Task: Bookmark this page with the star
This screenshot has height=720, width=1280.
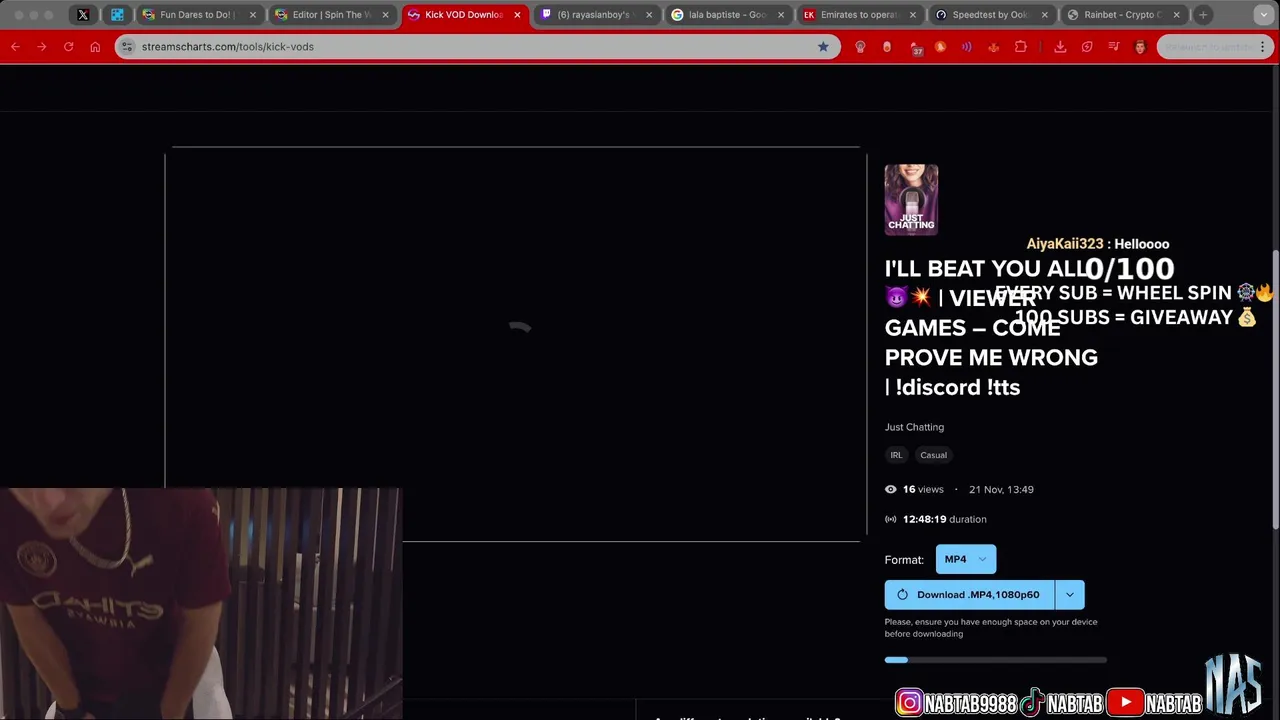Action: (x=823, y=47)
